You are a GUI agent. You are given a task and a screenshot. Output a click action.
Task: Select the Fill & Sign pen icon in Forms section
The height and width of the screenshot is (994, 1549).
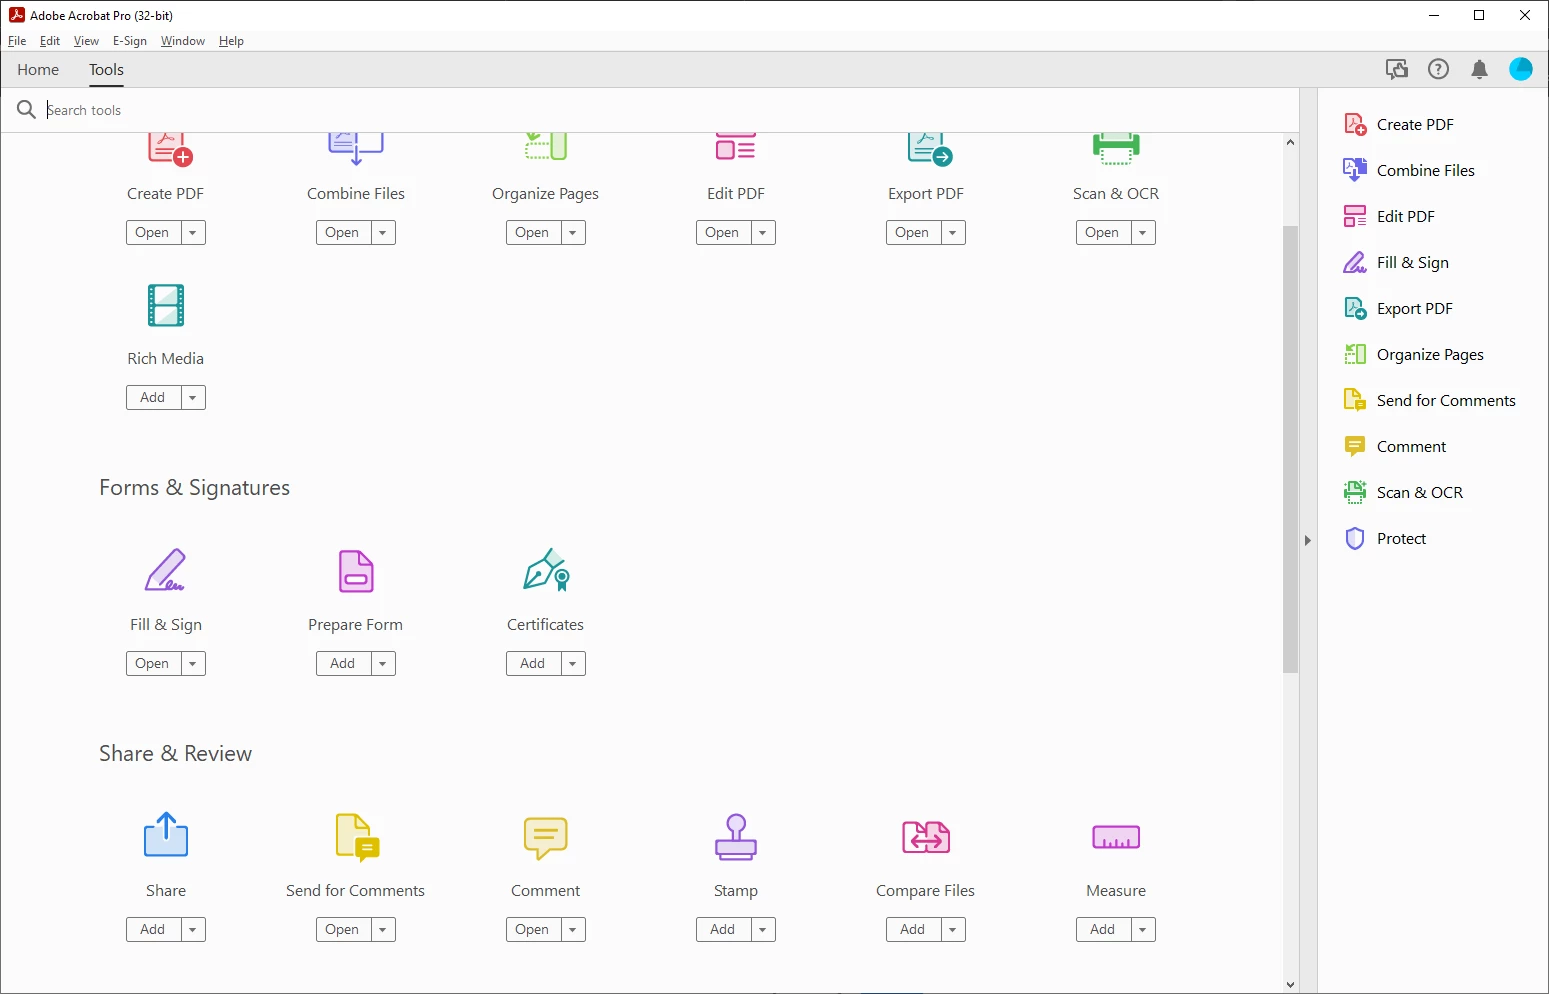(x=166, y=570)
